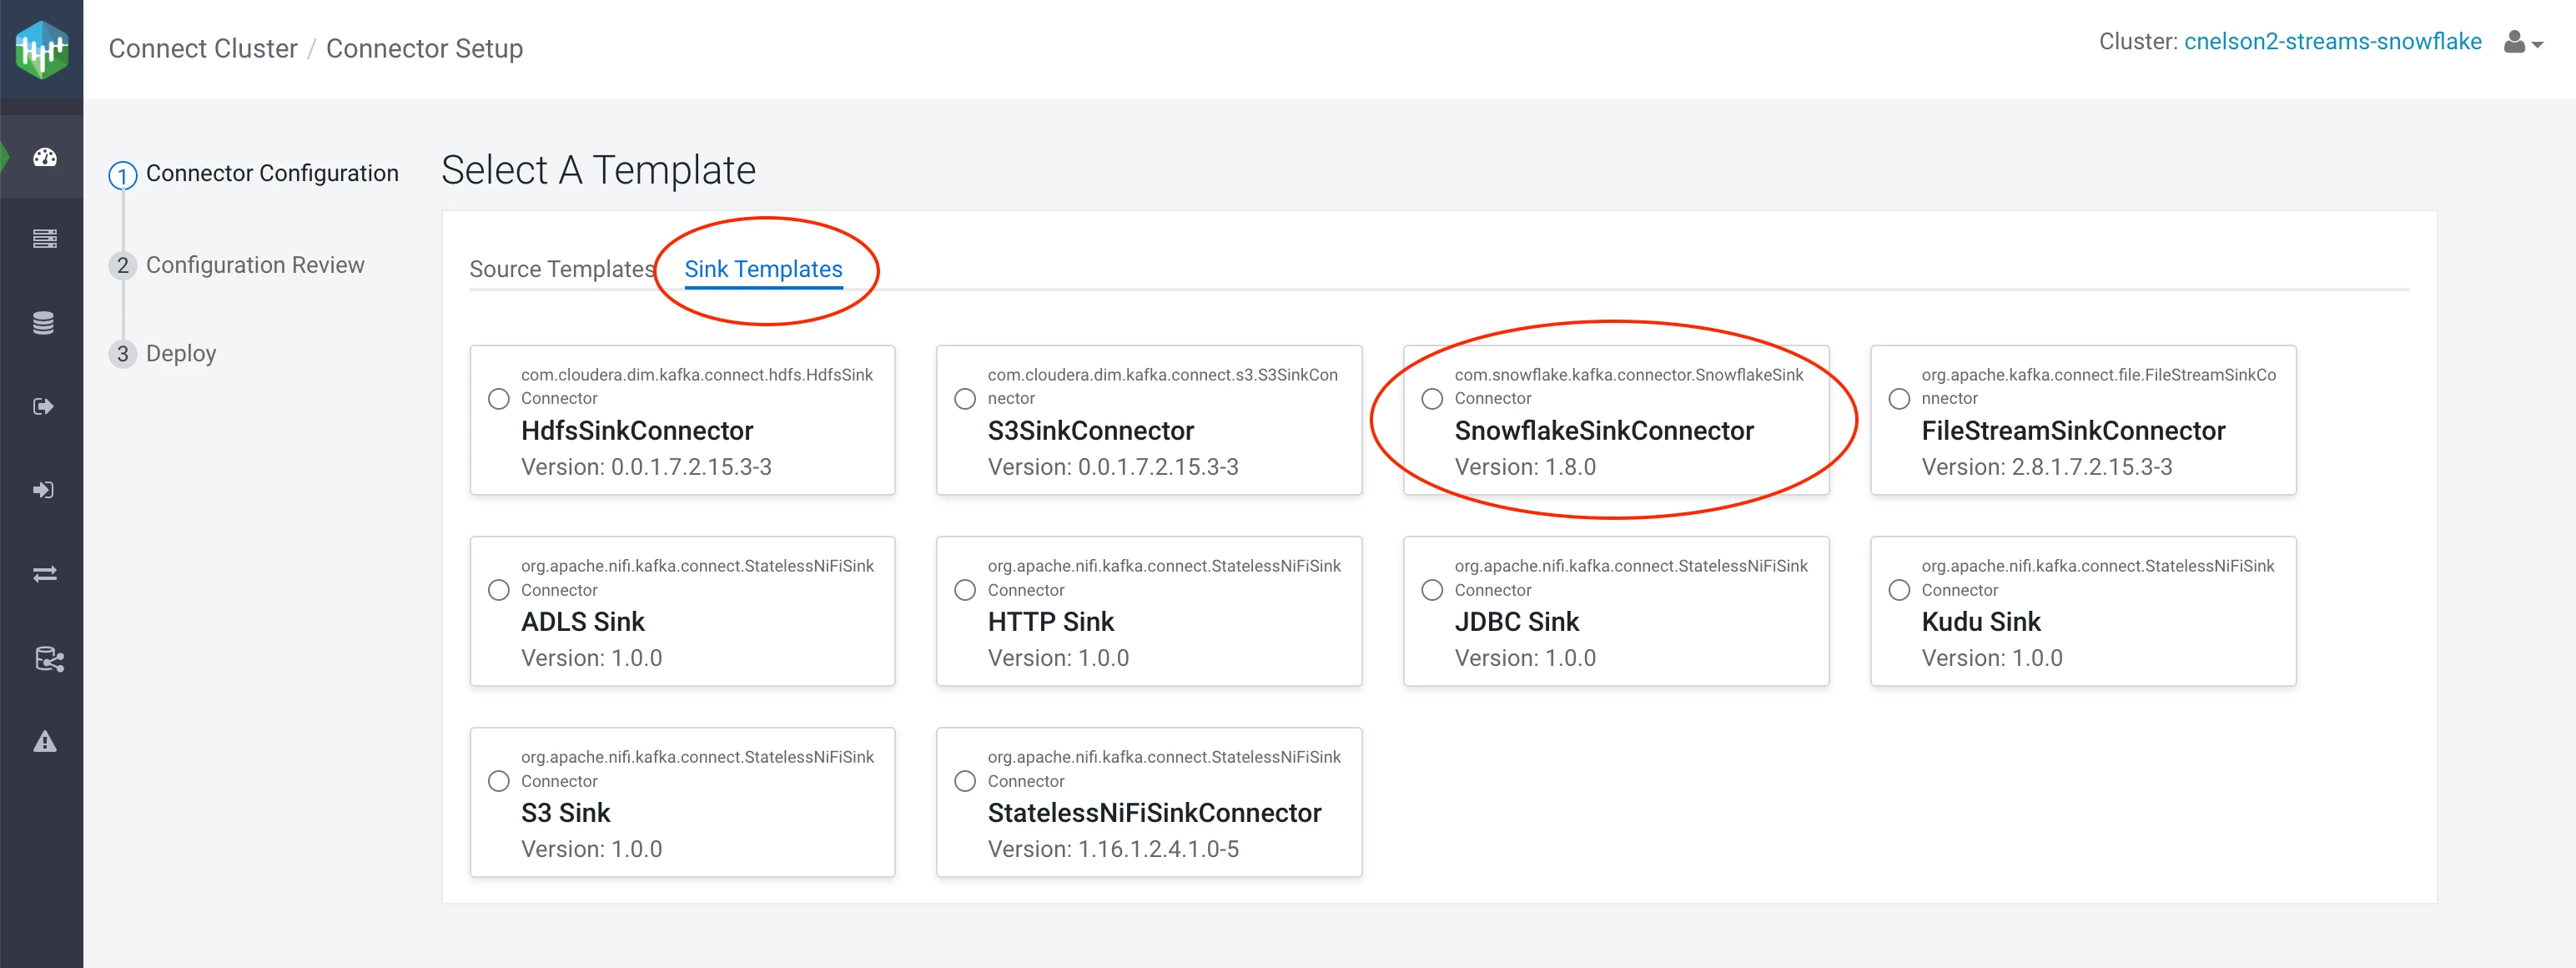The image size is (2576, 968).
Task: Open the Brokers server-stack sidebar icon
Action: click(44, 239)
